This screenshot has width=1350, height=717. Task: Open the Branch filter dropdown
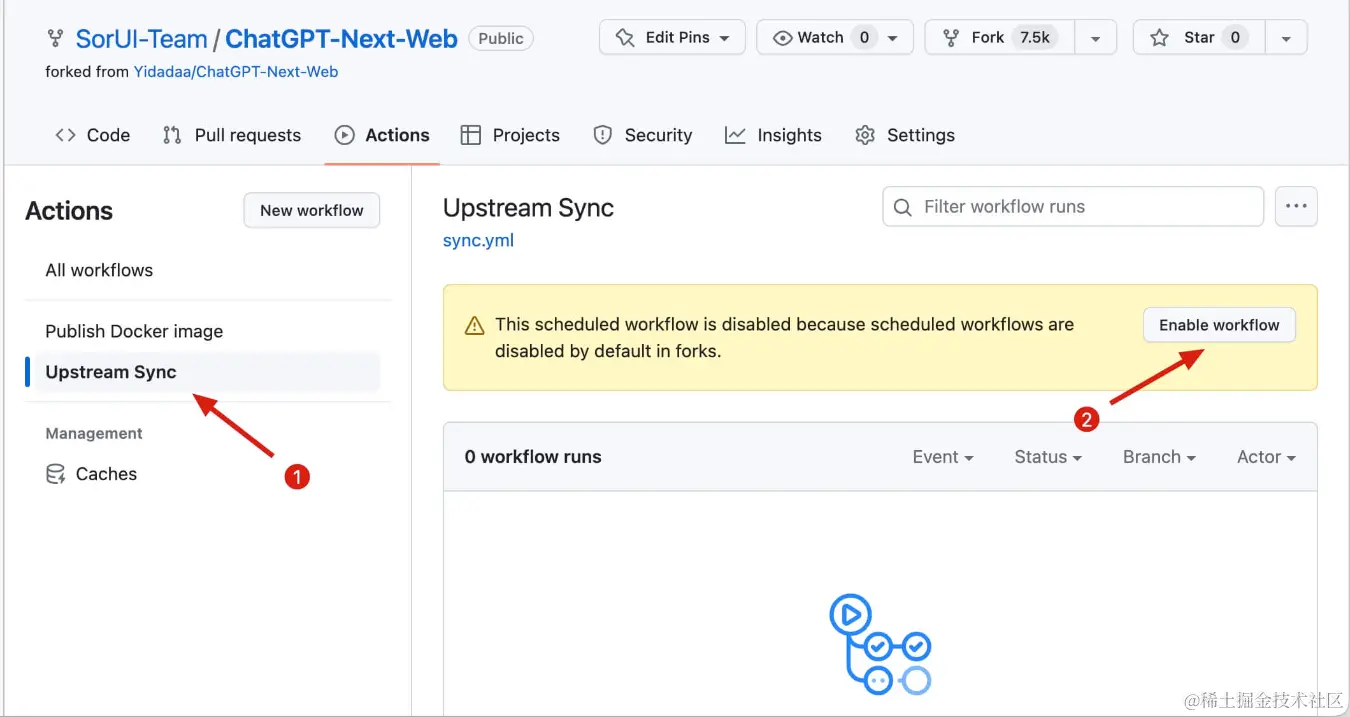pos(1158,457)
